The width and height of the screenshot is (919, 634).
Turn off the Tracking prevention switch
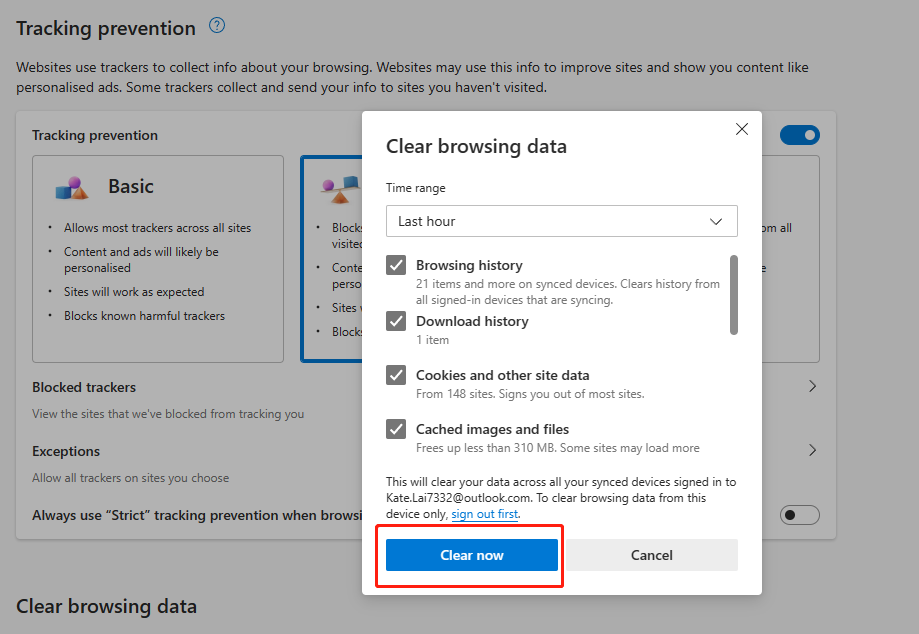[x=799, y=135]
